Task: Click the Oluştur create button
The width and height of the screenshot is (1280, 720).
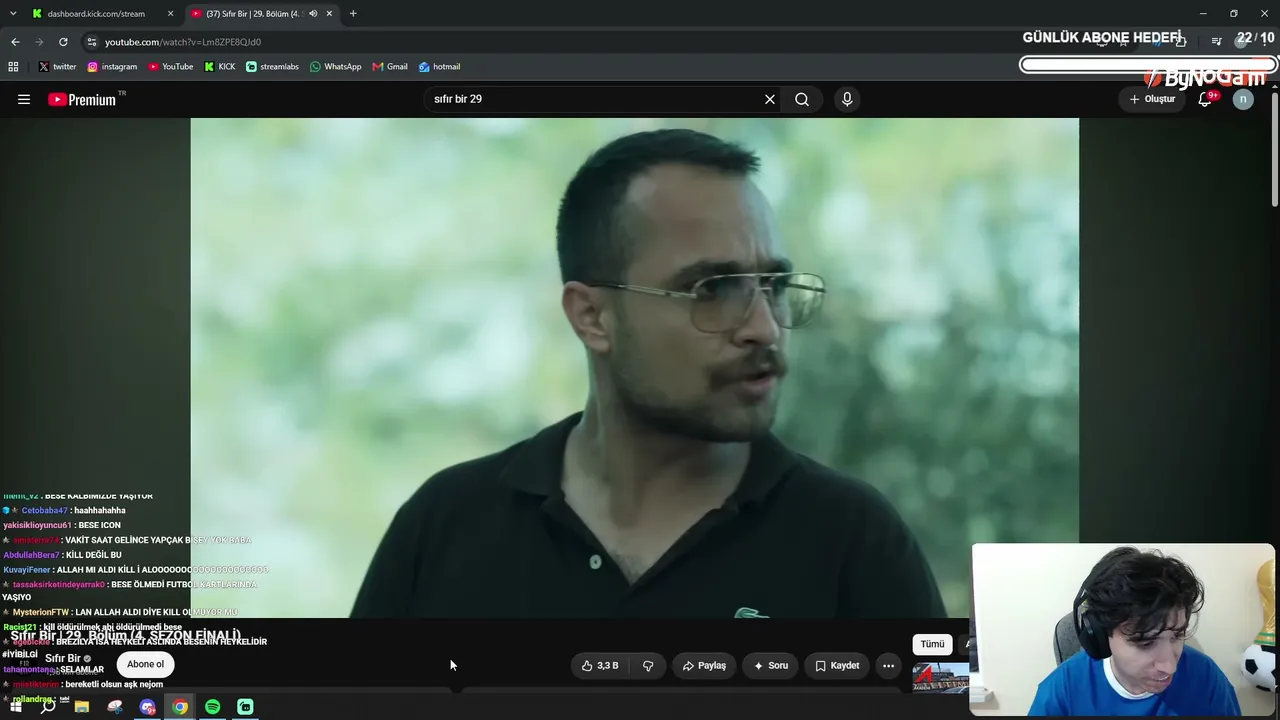Action: tap(1152, 99)
